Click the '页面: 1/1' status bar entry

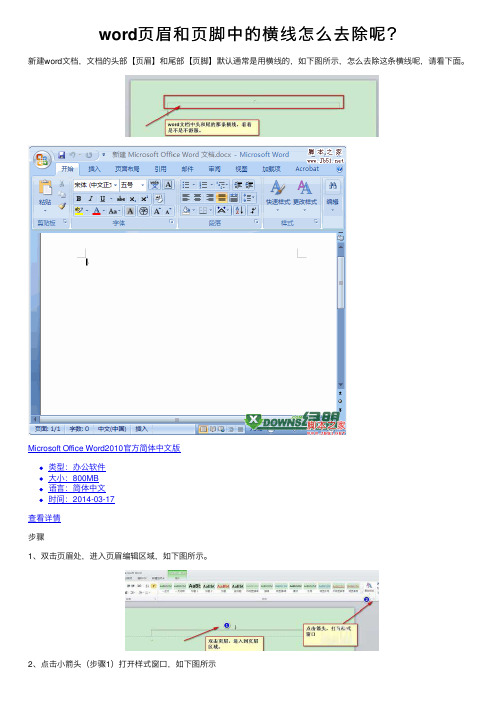click(48, 429)
